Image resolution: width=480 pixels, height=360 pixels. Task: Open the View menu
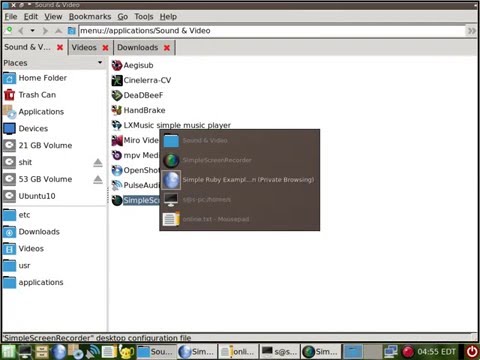(53, 17)
